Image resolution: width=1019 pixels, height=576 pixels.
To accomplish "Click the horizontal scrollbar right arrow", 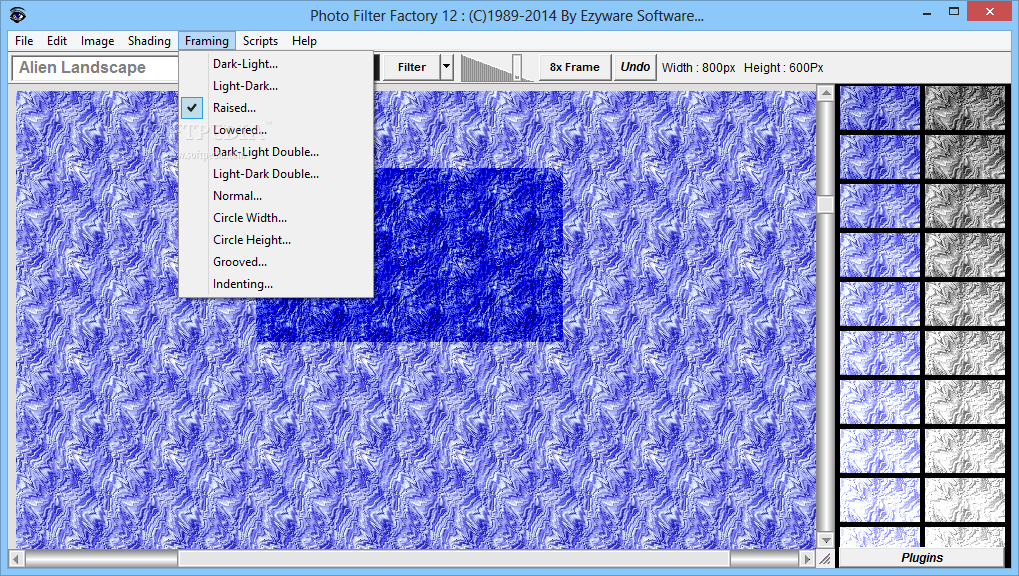I will (x=808, y=558).
